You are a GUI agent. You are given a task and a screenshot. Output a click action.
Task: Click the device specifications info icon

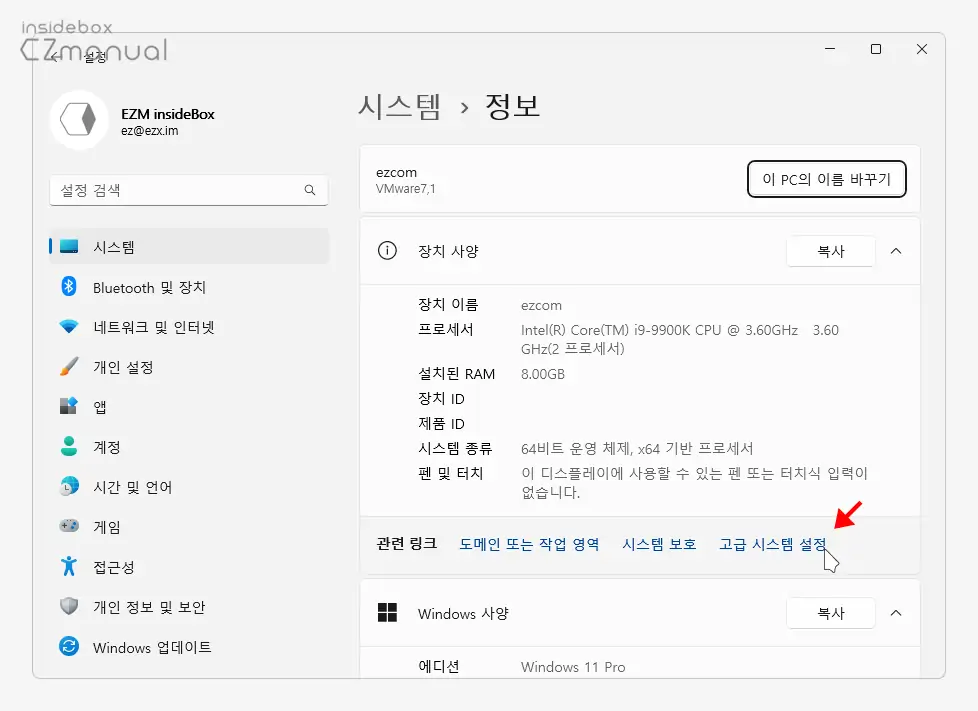pyautogui.click(x=387, y=251)
